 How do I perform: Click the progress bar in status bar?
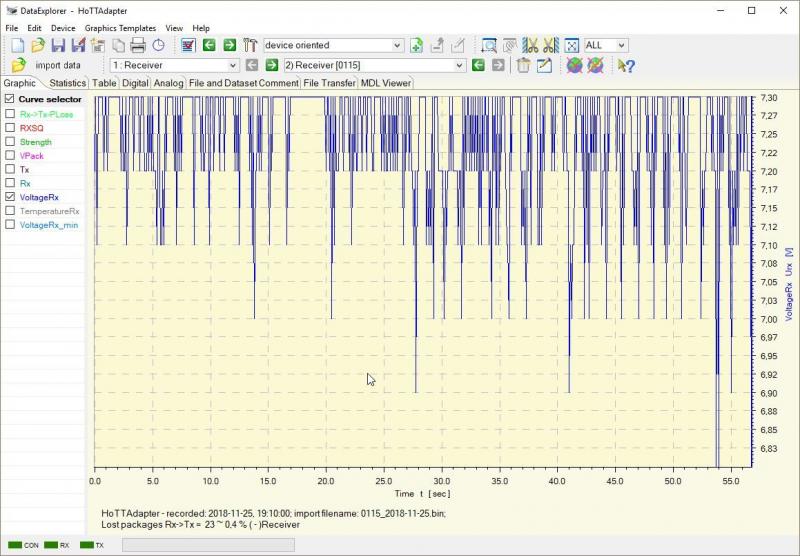[x=208, y=545]
